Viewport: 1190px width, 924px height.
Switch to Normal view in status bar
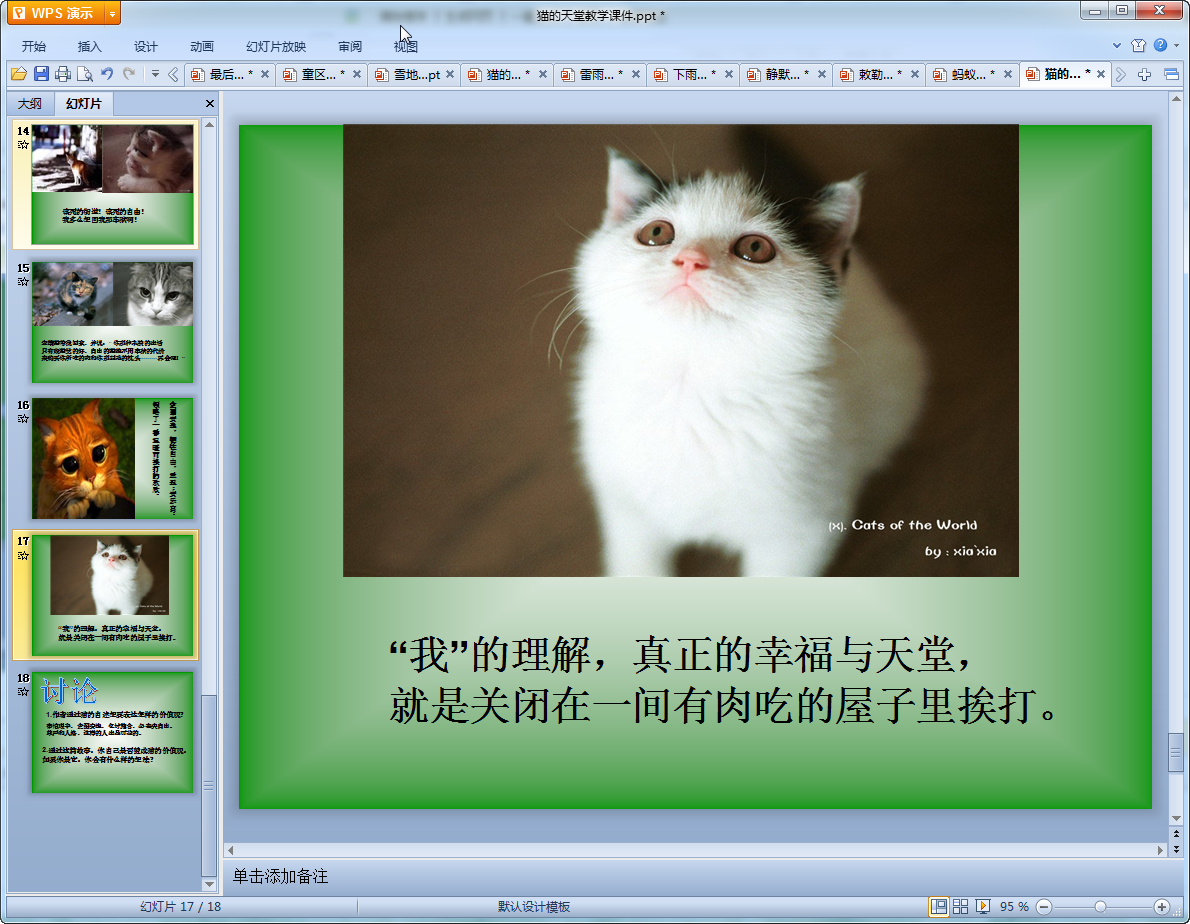tap(939, 907)
